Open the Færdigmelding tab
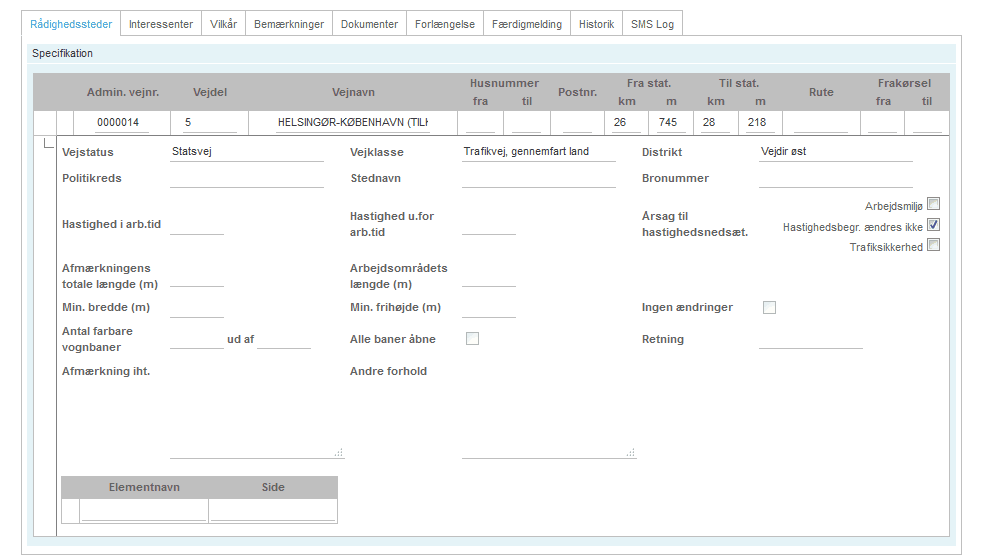The height and width of the screenshot is (555, 982). (x=527, y=24)
